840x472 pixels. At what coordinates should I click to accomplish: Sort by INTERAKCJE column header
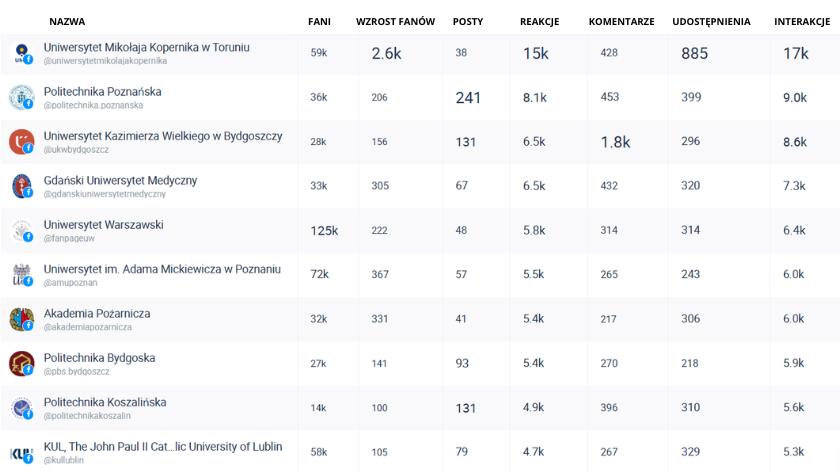click(803, 21)
